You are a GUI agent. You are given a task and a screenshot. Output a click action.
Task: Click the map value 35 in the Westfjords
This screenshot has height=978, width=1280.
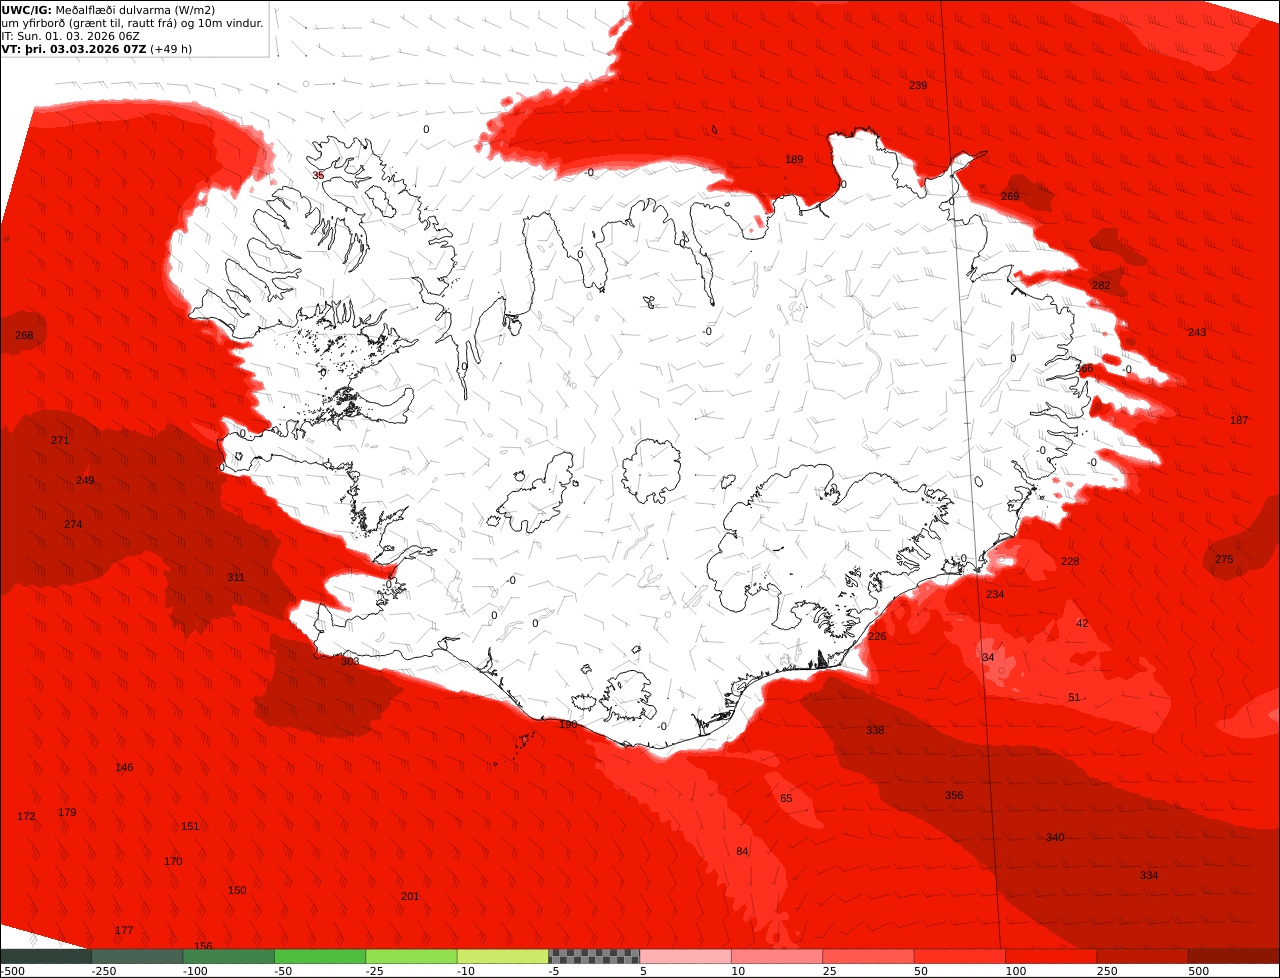[x=318, y=175]
